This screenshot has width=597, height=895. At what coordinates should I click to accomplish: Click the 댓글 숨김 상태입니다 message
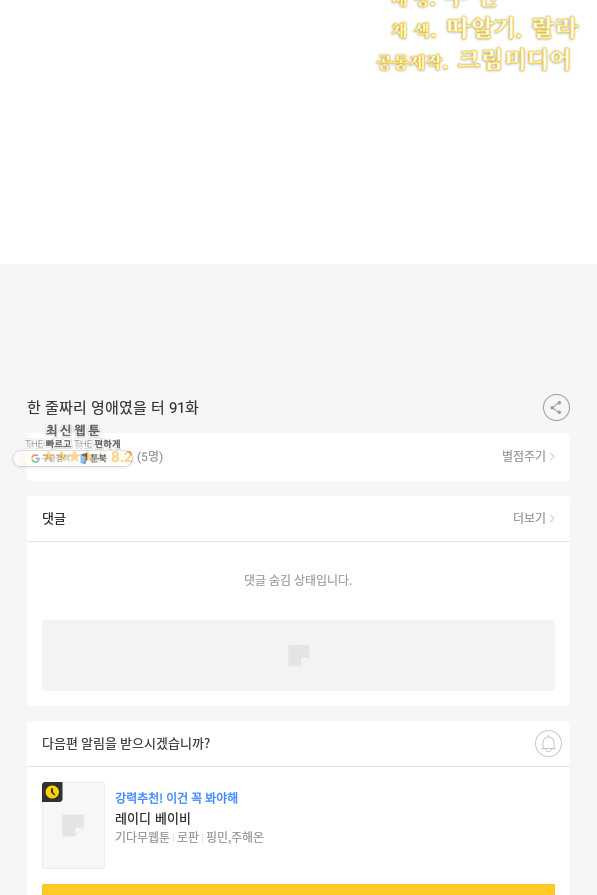[x=298, y=580]
